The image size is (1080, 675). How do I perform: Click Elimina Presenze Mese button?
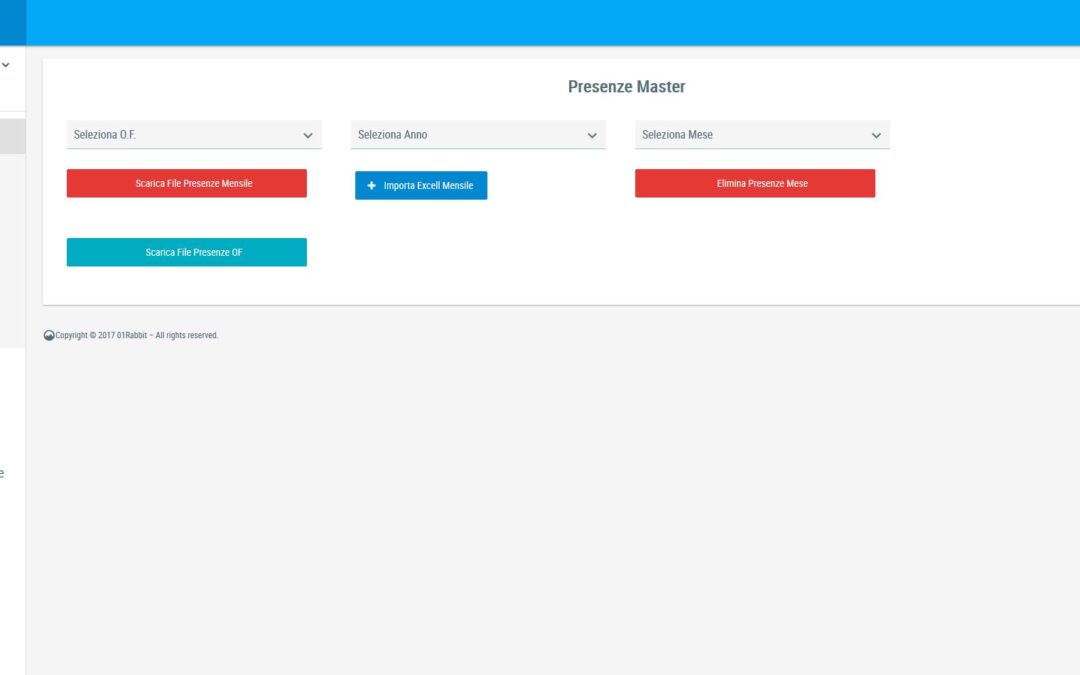[755, 183]
